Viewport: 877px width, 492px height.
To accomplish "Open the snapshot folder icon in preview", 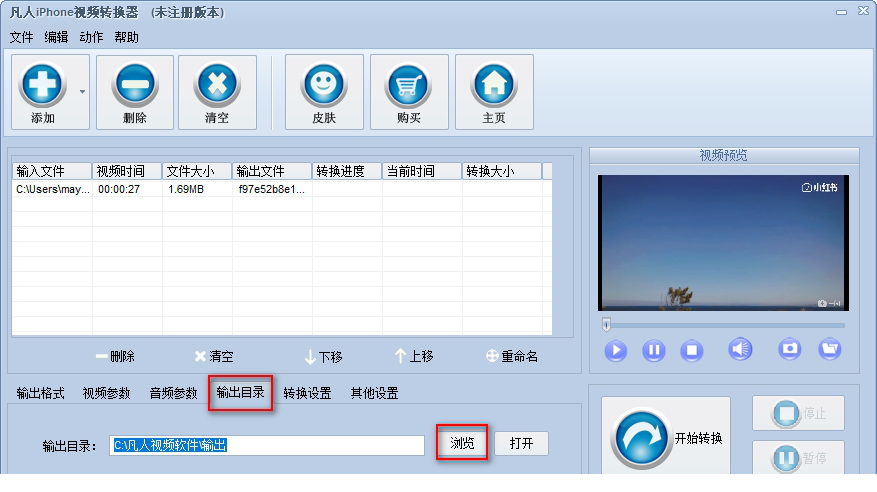I will 830,349.
